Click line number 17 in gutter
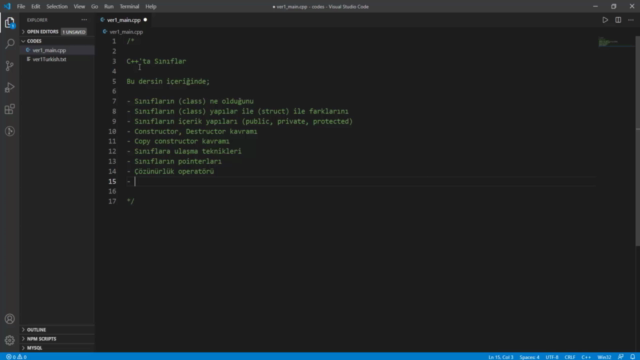This screenshot has height=360, width=640. click(112, 201)
